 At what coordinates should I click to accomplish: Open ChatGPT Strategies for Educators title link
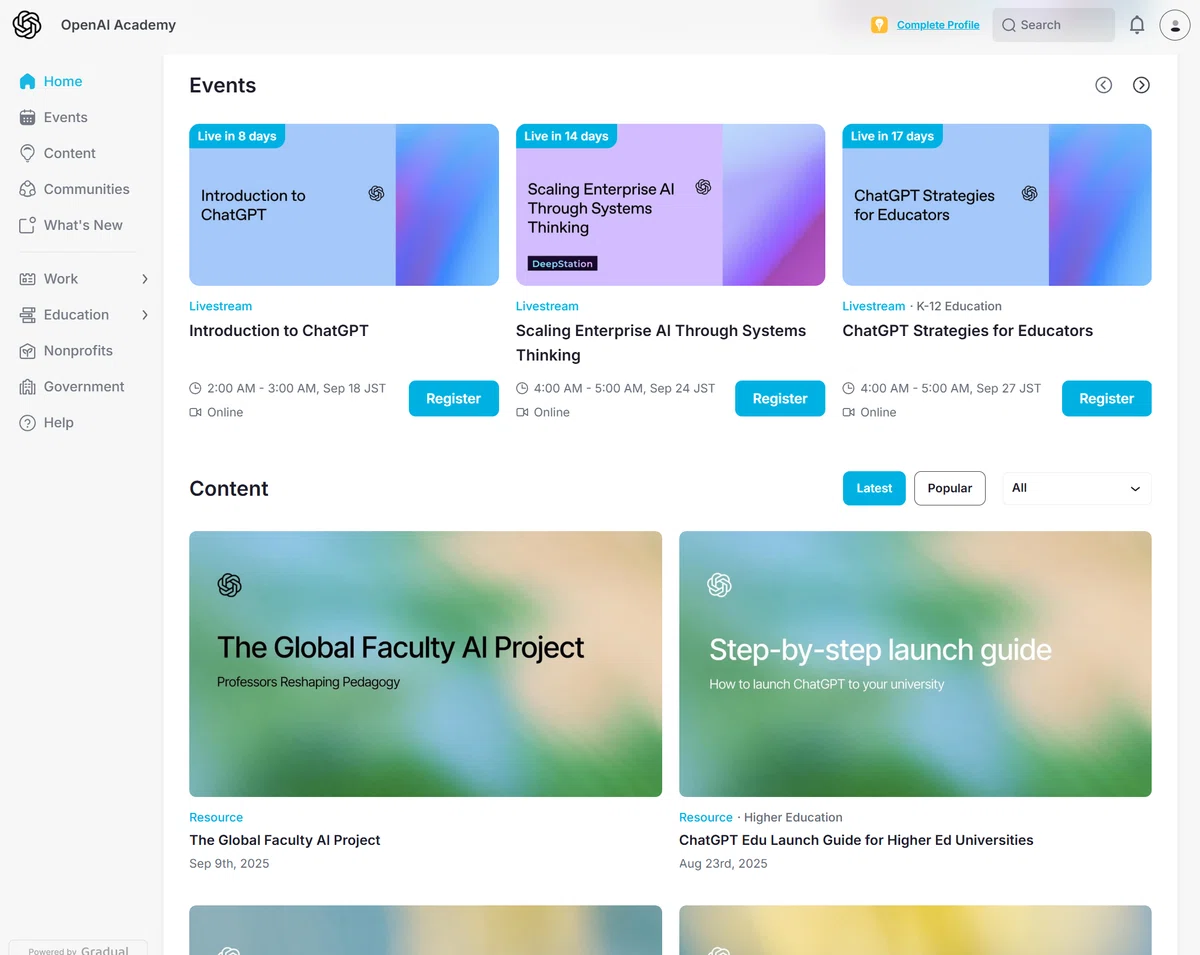(x=967, y=331)
